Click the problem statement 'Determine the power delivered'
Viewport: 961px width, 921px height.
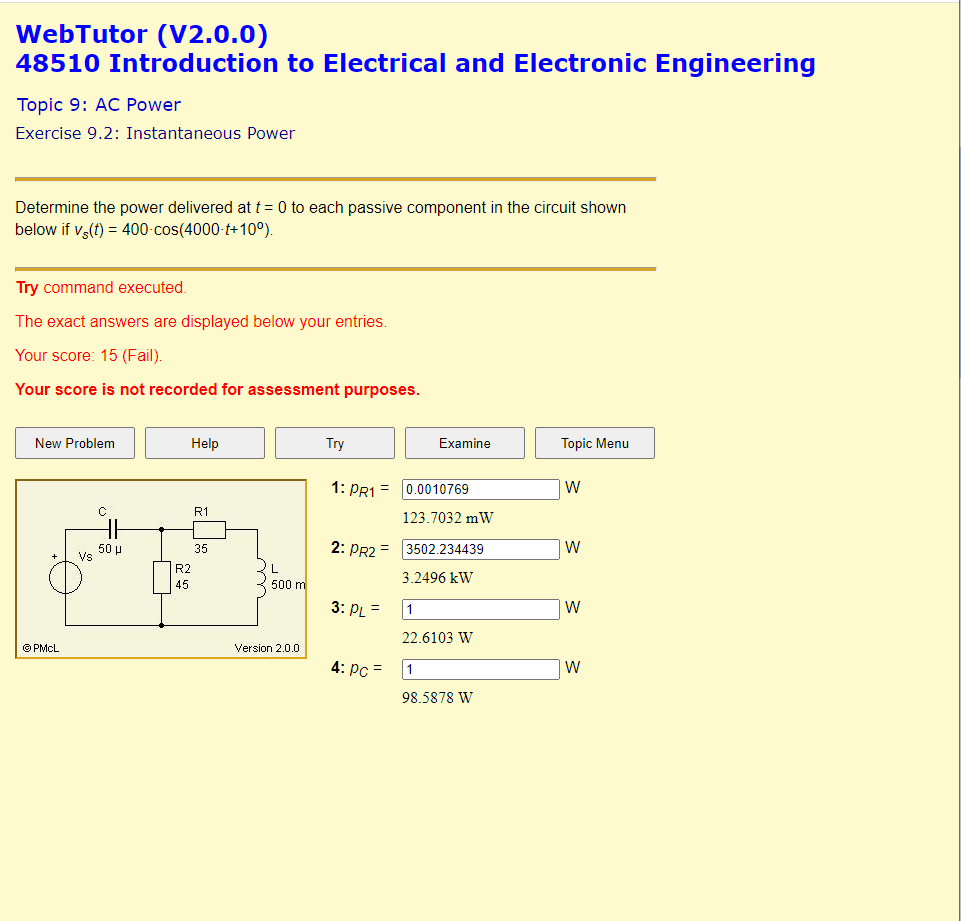(321, 218)
